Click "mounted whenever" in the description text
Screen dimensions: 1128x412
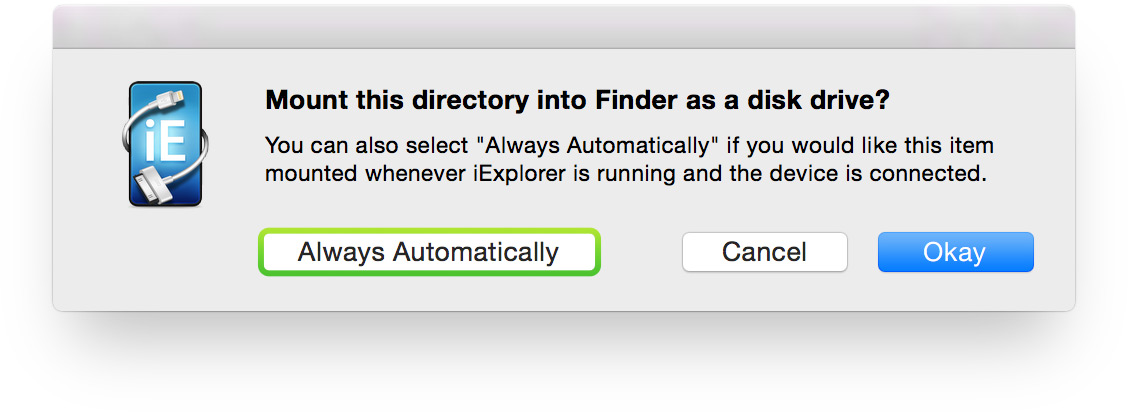353,174
